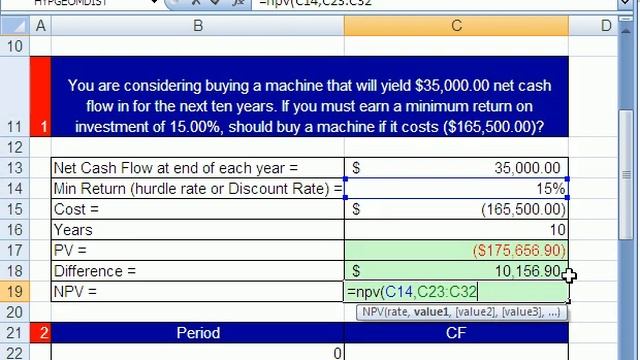Click the 'CF' header cell

tap(456, 333)
